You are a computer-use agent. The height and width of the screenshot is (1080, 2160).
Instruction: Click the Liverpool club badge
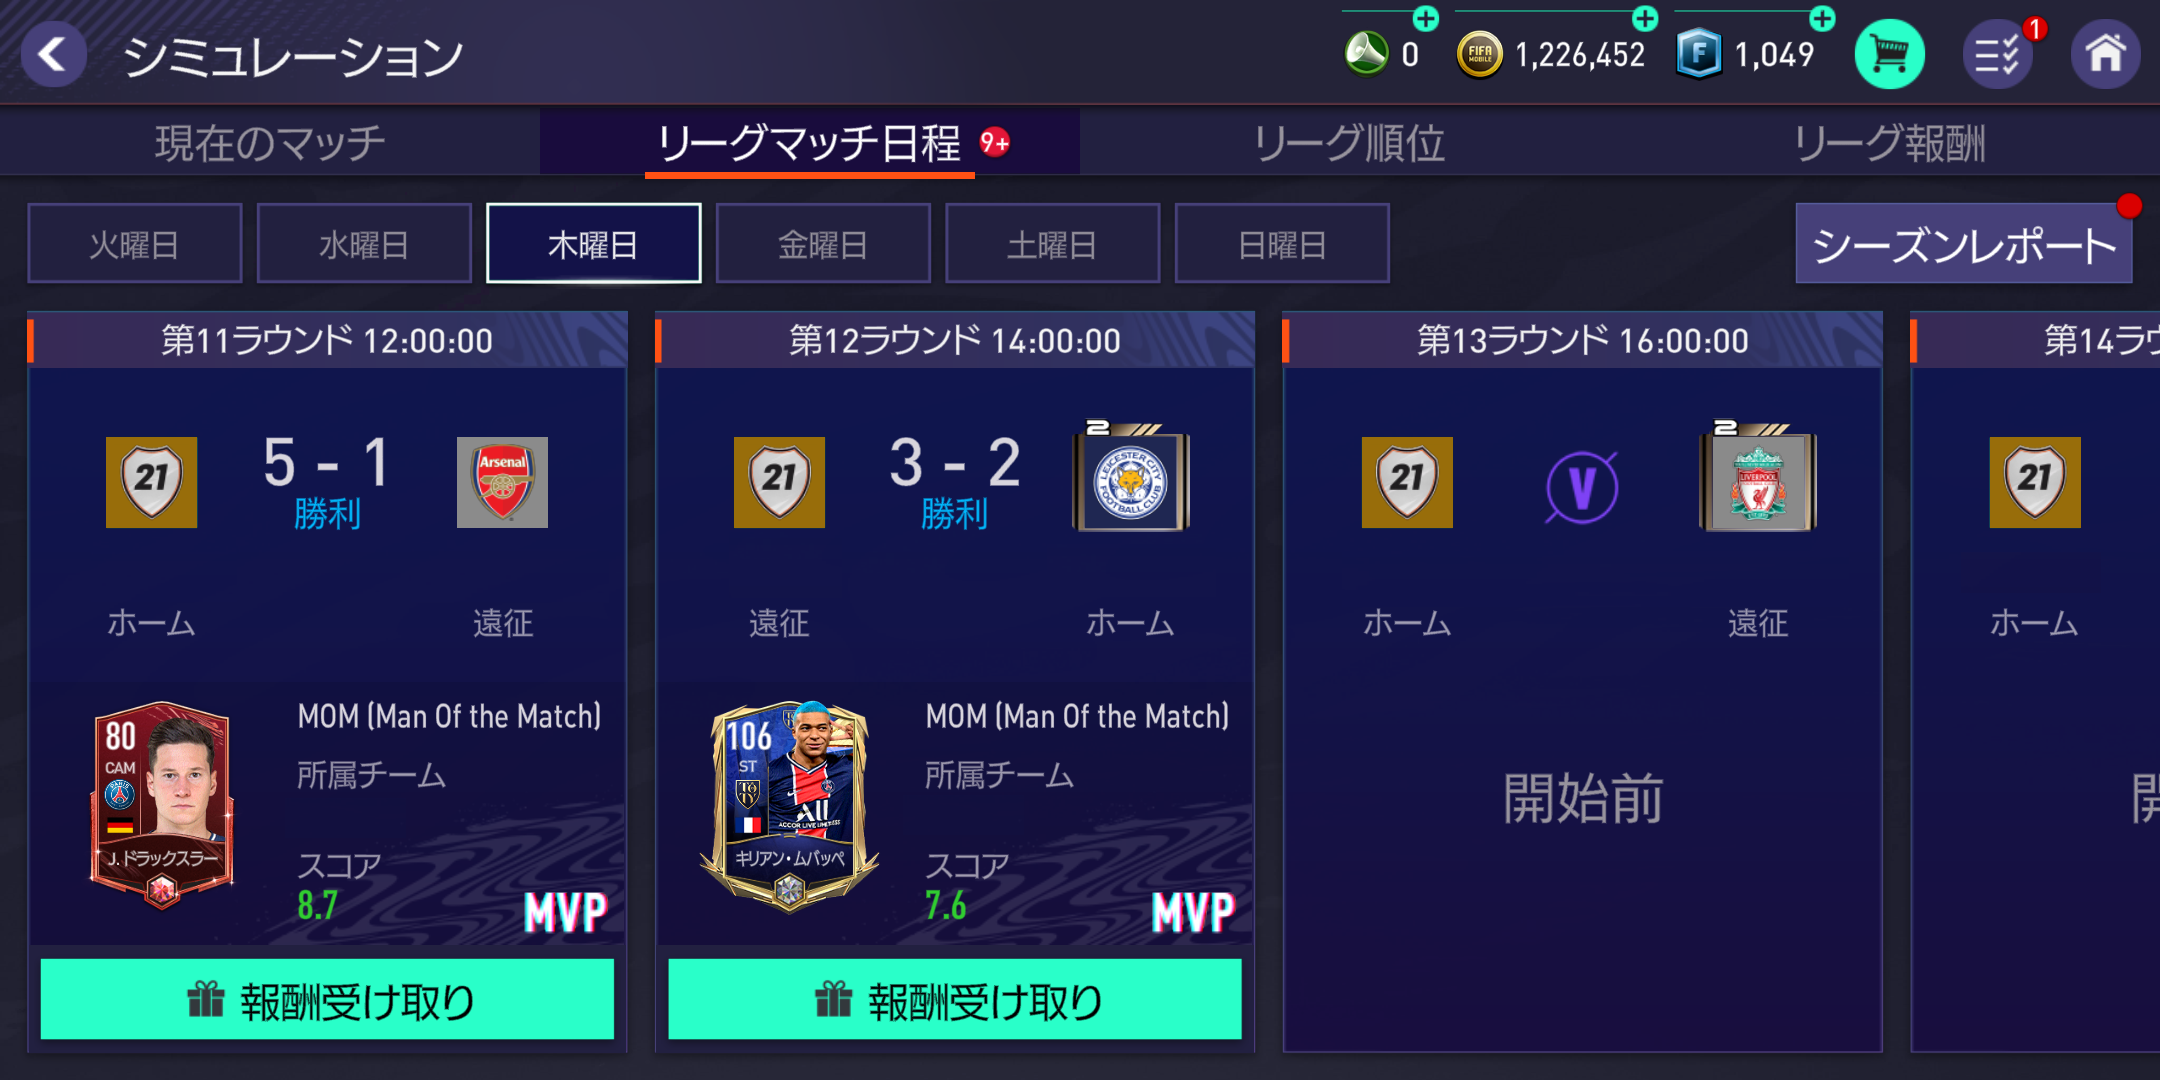click(1758, 478)
